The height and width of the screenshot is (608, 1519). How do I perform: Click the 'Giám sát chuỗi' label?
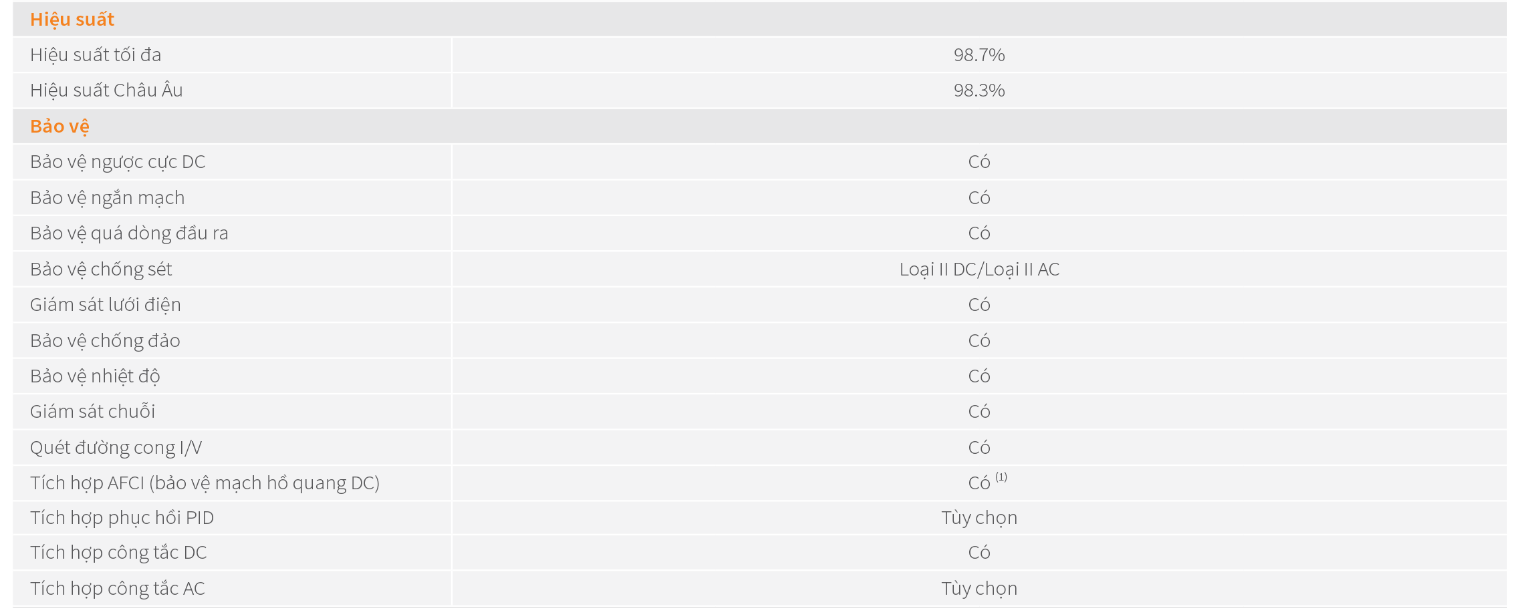click(x=92, y=411)
